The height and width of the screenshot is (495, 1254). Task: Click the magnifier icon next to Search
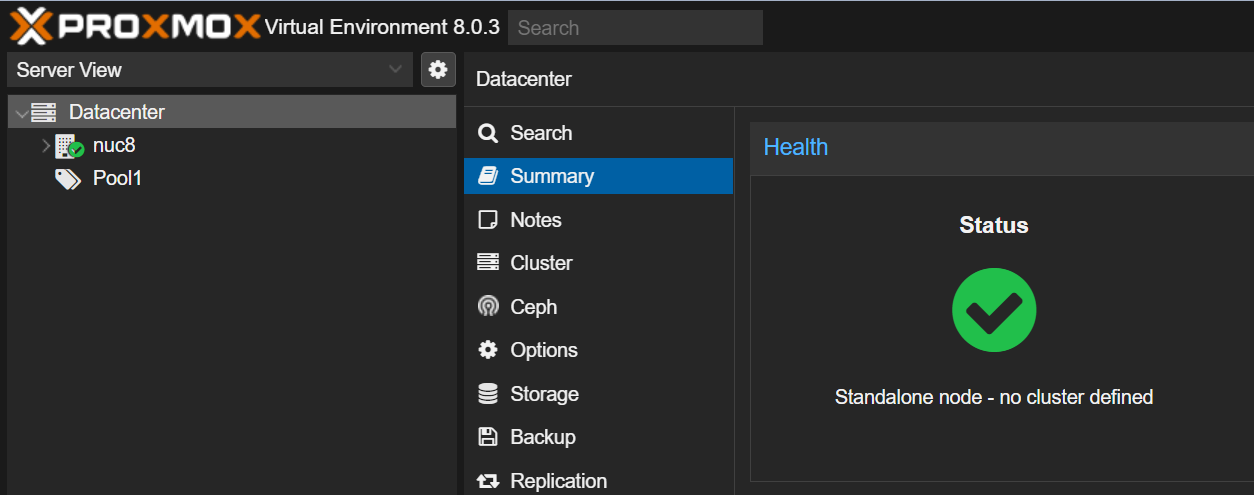(x=488, y=133)
